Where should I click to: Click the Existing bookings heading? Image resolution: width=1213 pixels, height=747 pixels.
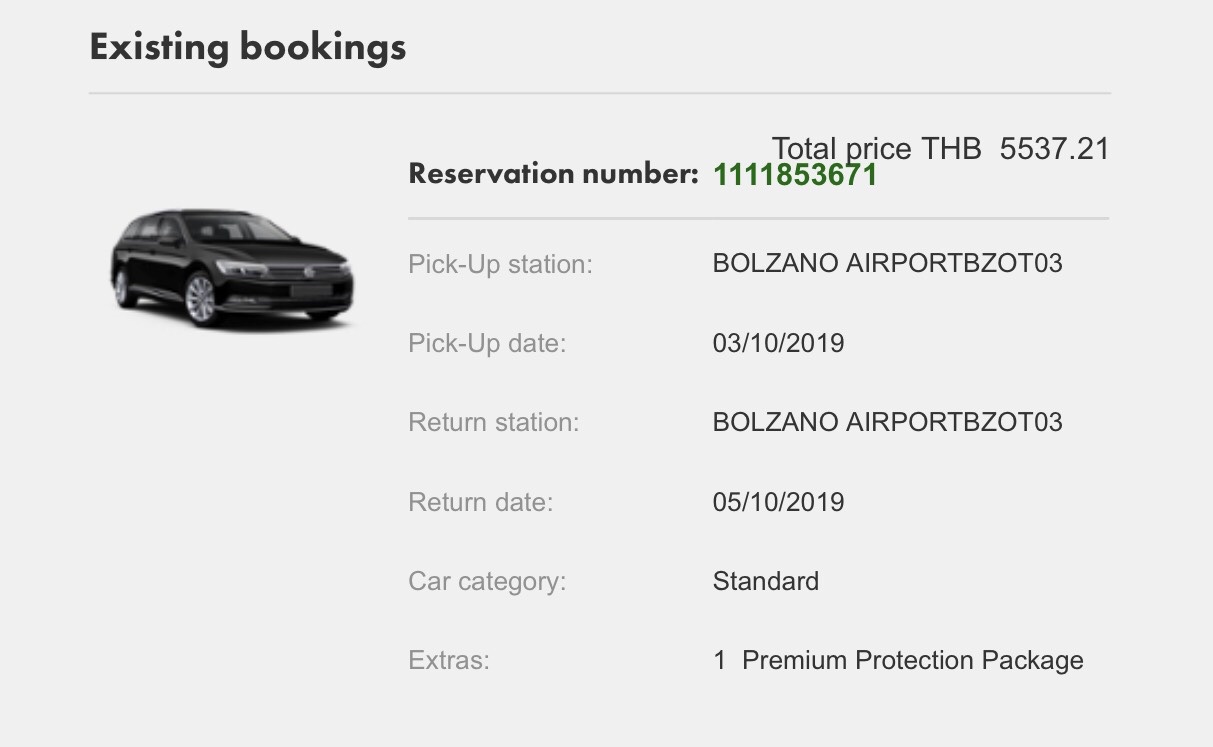click(248, 47)
